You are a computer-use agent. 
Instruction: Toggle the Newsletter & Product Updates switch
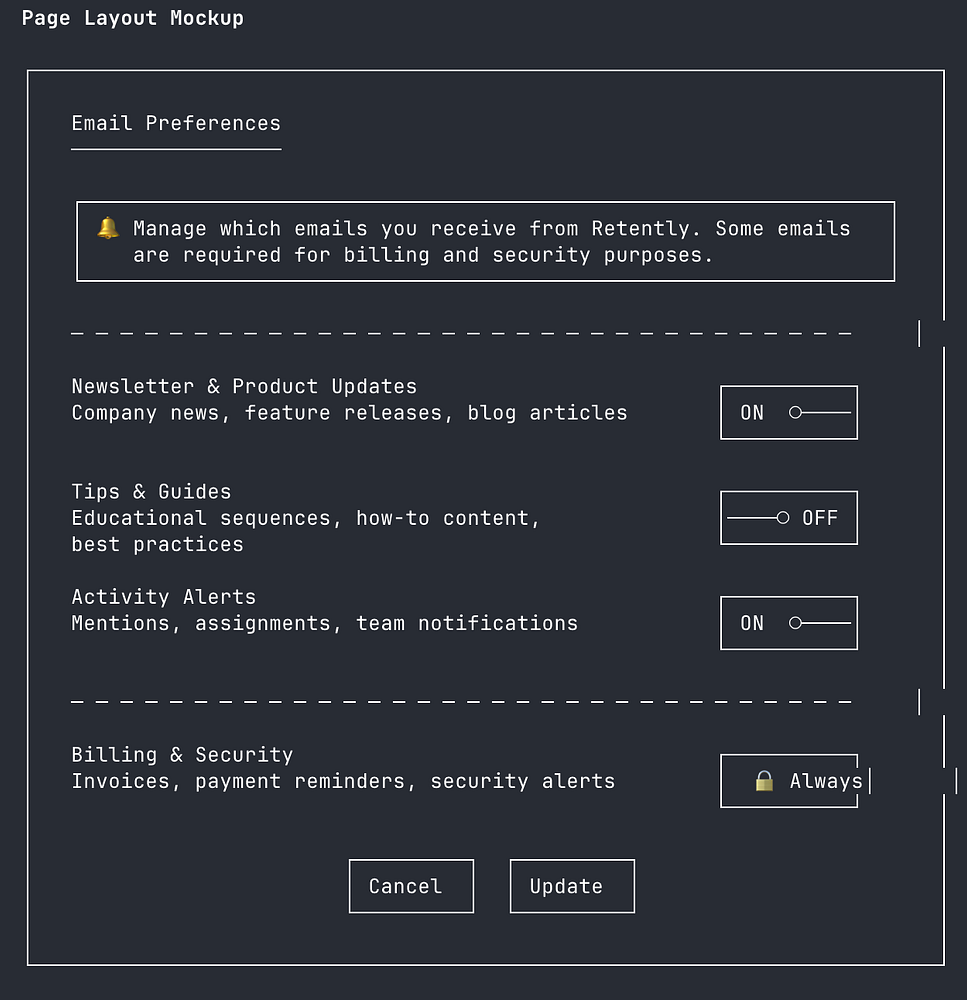point(789,413)
